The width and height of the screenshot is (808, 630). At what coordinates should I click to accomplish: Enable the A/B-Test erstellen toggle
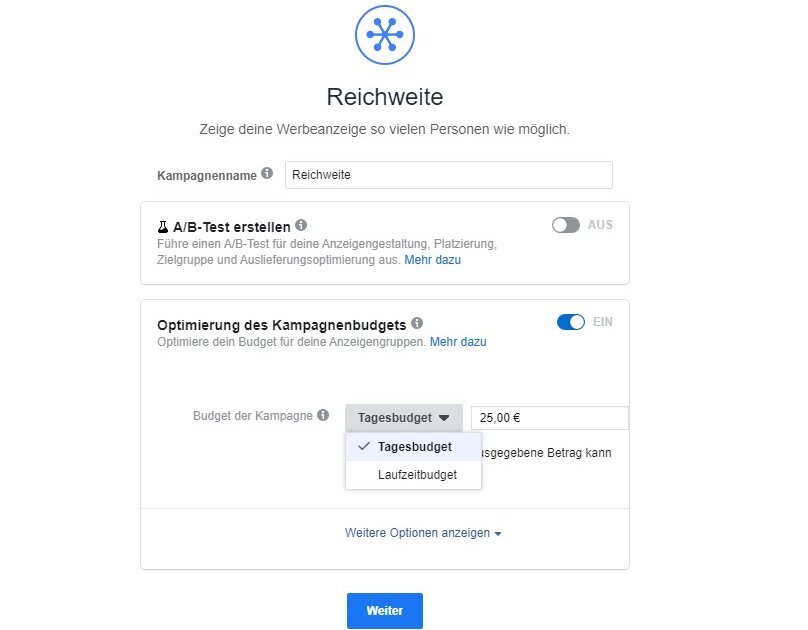pos(568,224)
